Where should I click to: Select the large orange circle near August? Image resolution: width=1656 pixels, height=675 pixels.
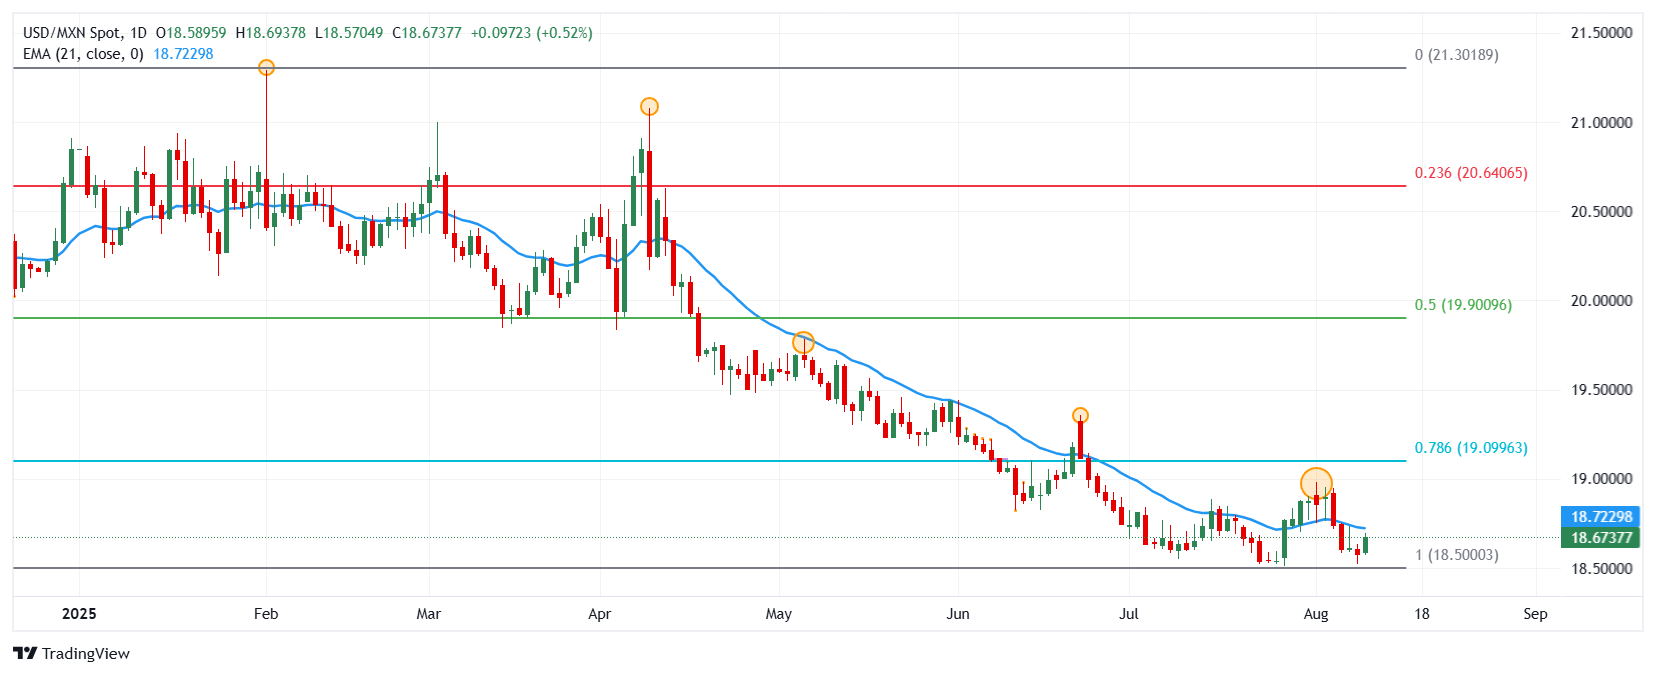[1316, 484]
